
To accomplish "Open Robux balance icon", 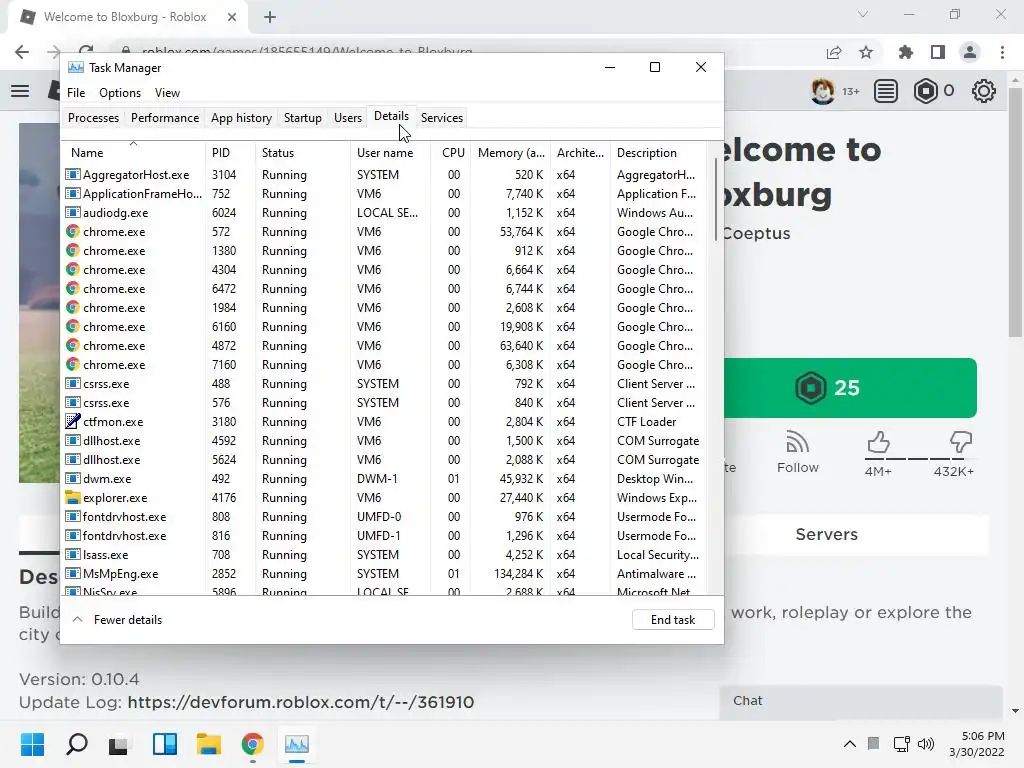I will coord(926,91).
